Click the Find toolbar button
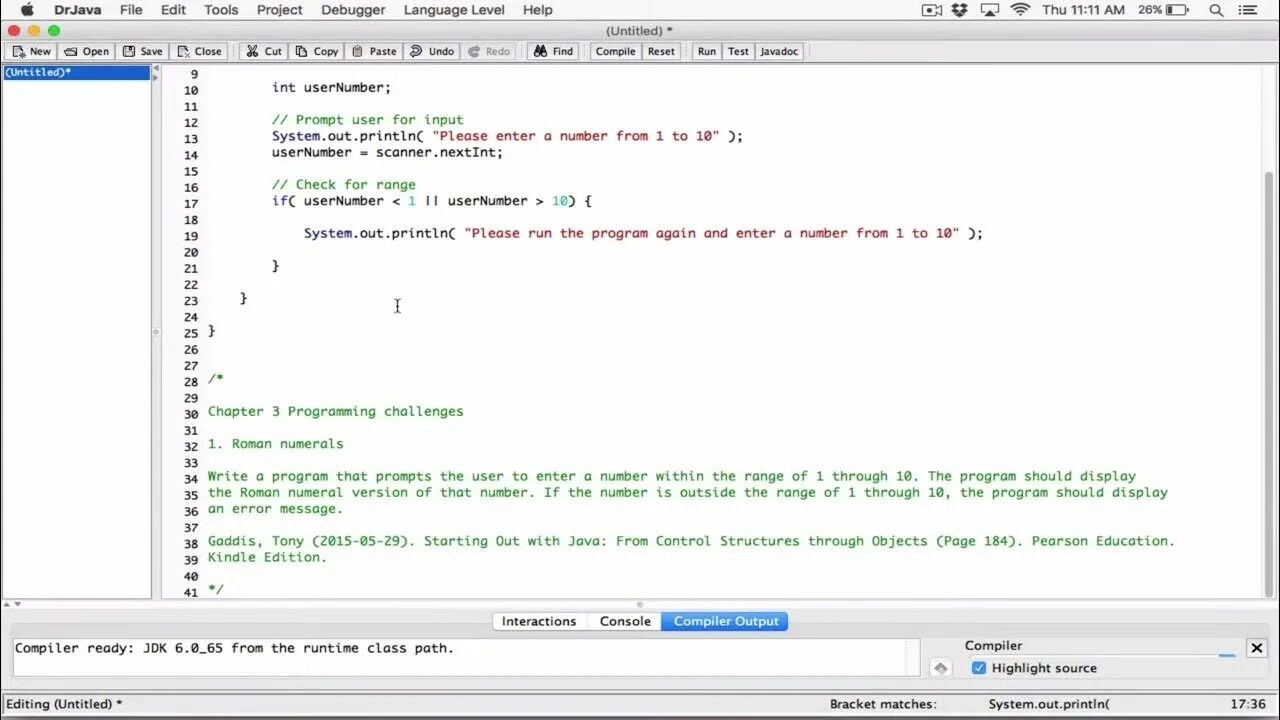This screenshot has height=720, width=1280. [553, 51]
